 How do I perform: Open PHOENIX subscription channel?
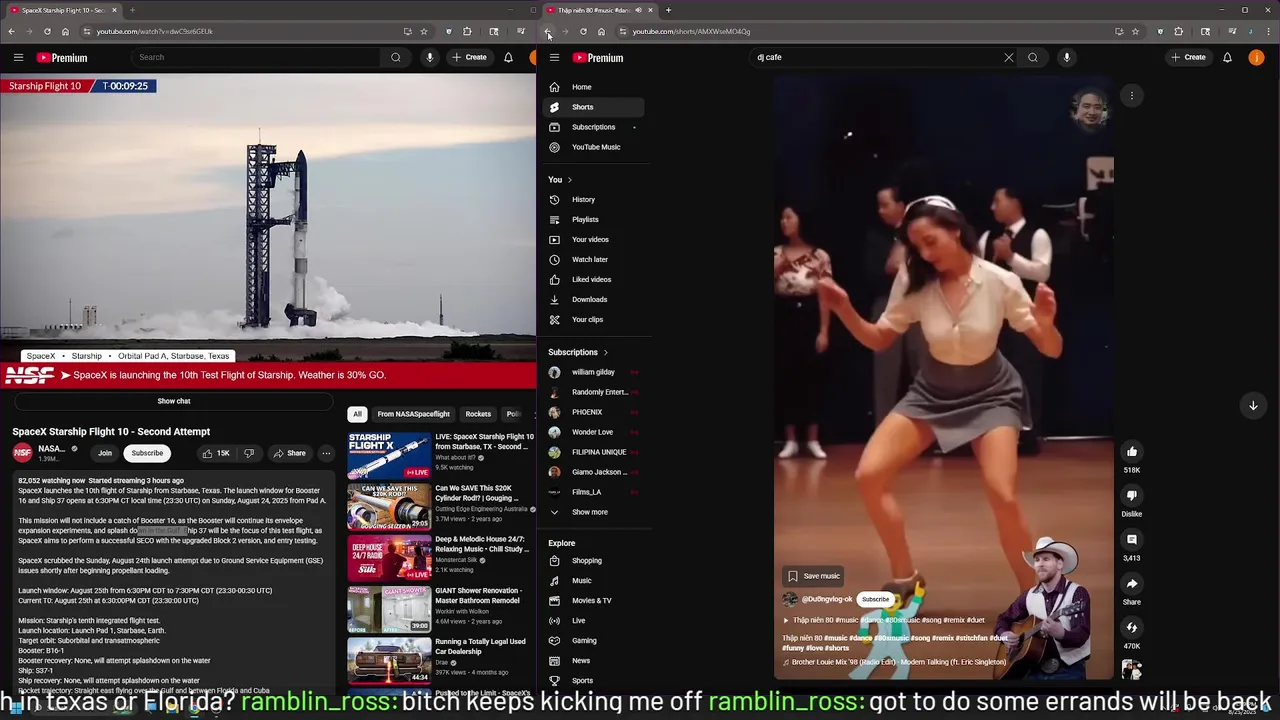(x=596, y=412)
